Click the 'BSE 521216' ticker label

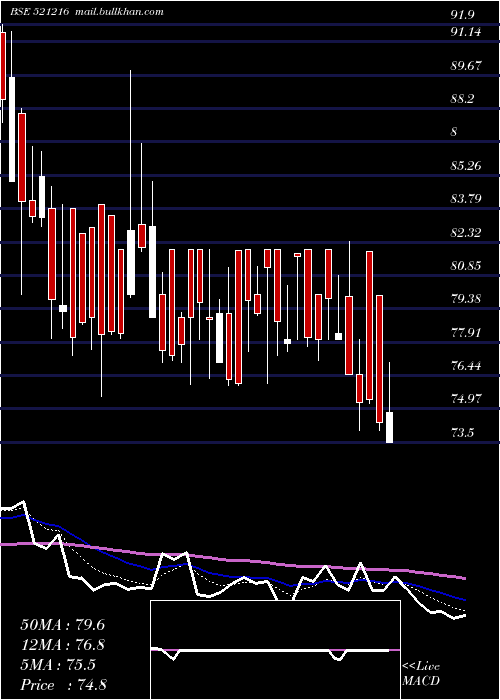coord(40,12)
